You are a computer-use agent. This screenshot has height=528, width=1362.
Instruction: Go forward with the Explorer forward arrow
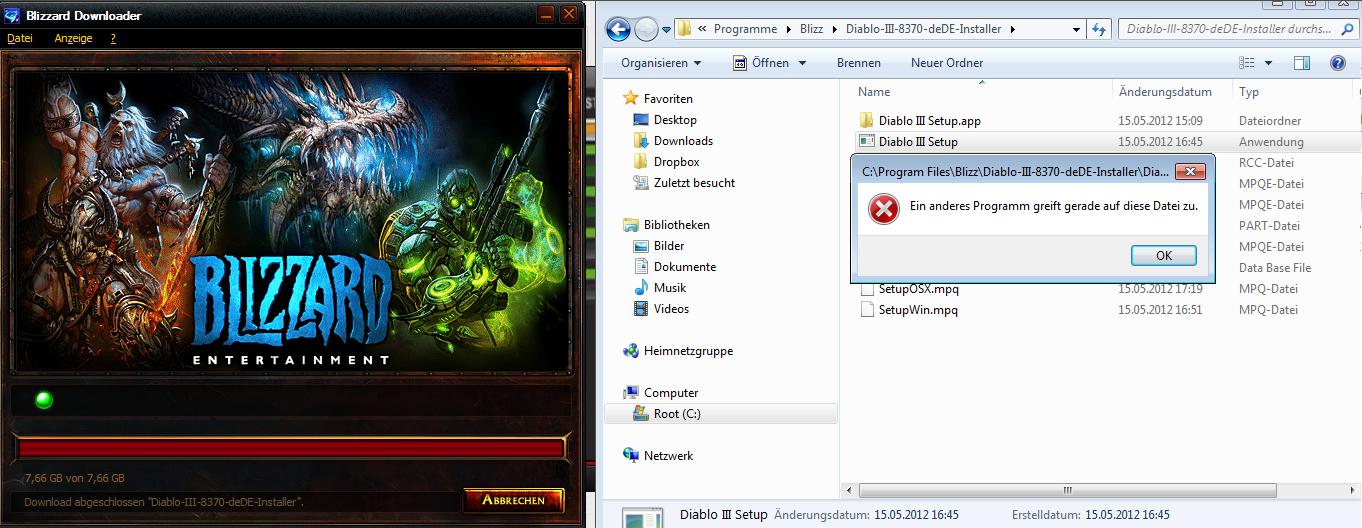(646, 29)
